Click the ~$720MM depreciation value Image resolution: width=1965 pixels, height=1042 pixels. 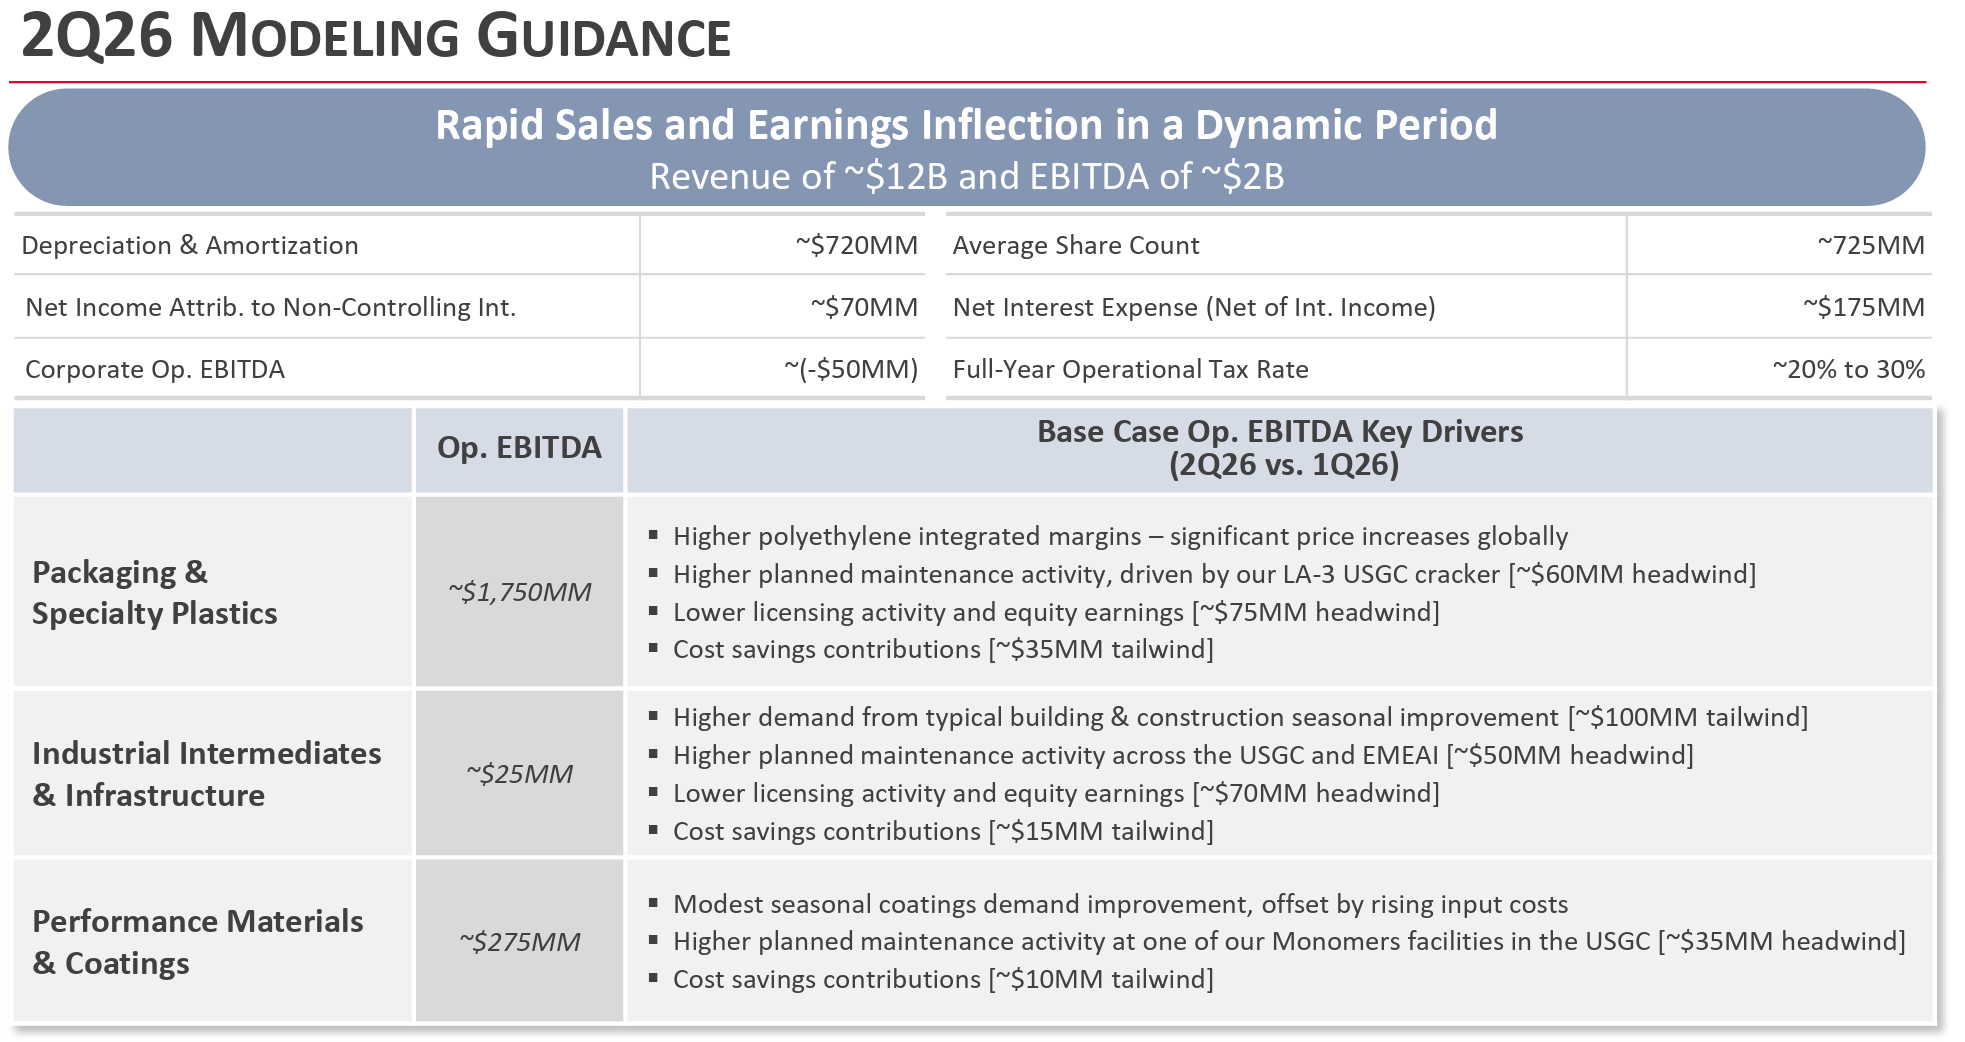[856, 245]
